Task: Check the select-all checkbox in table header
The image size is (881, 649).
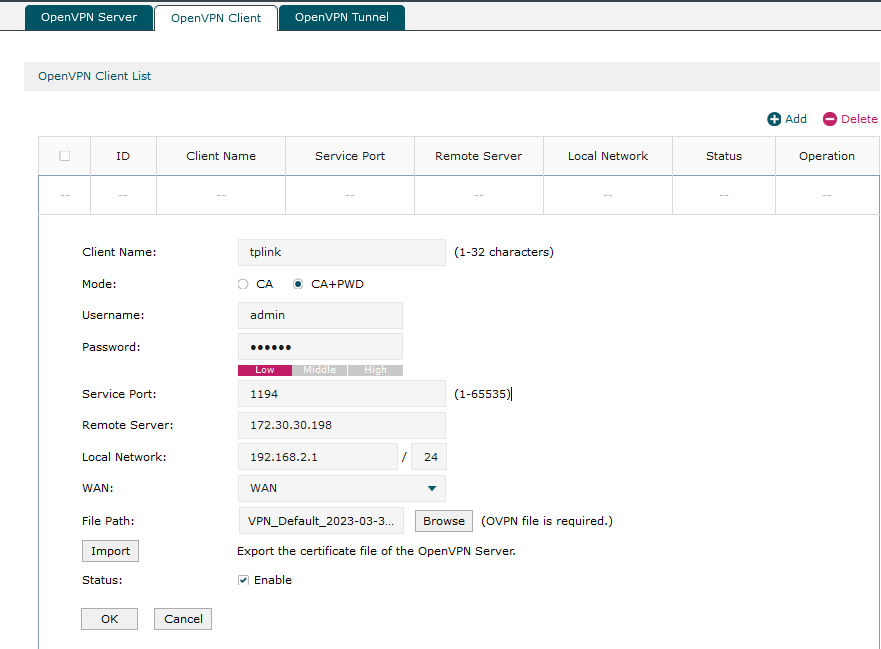Action: coord(64,156)
